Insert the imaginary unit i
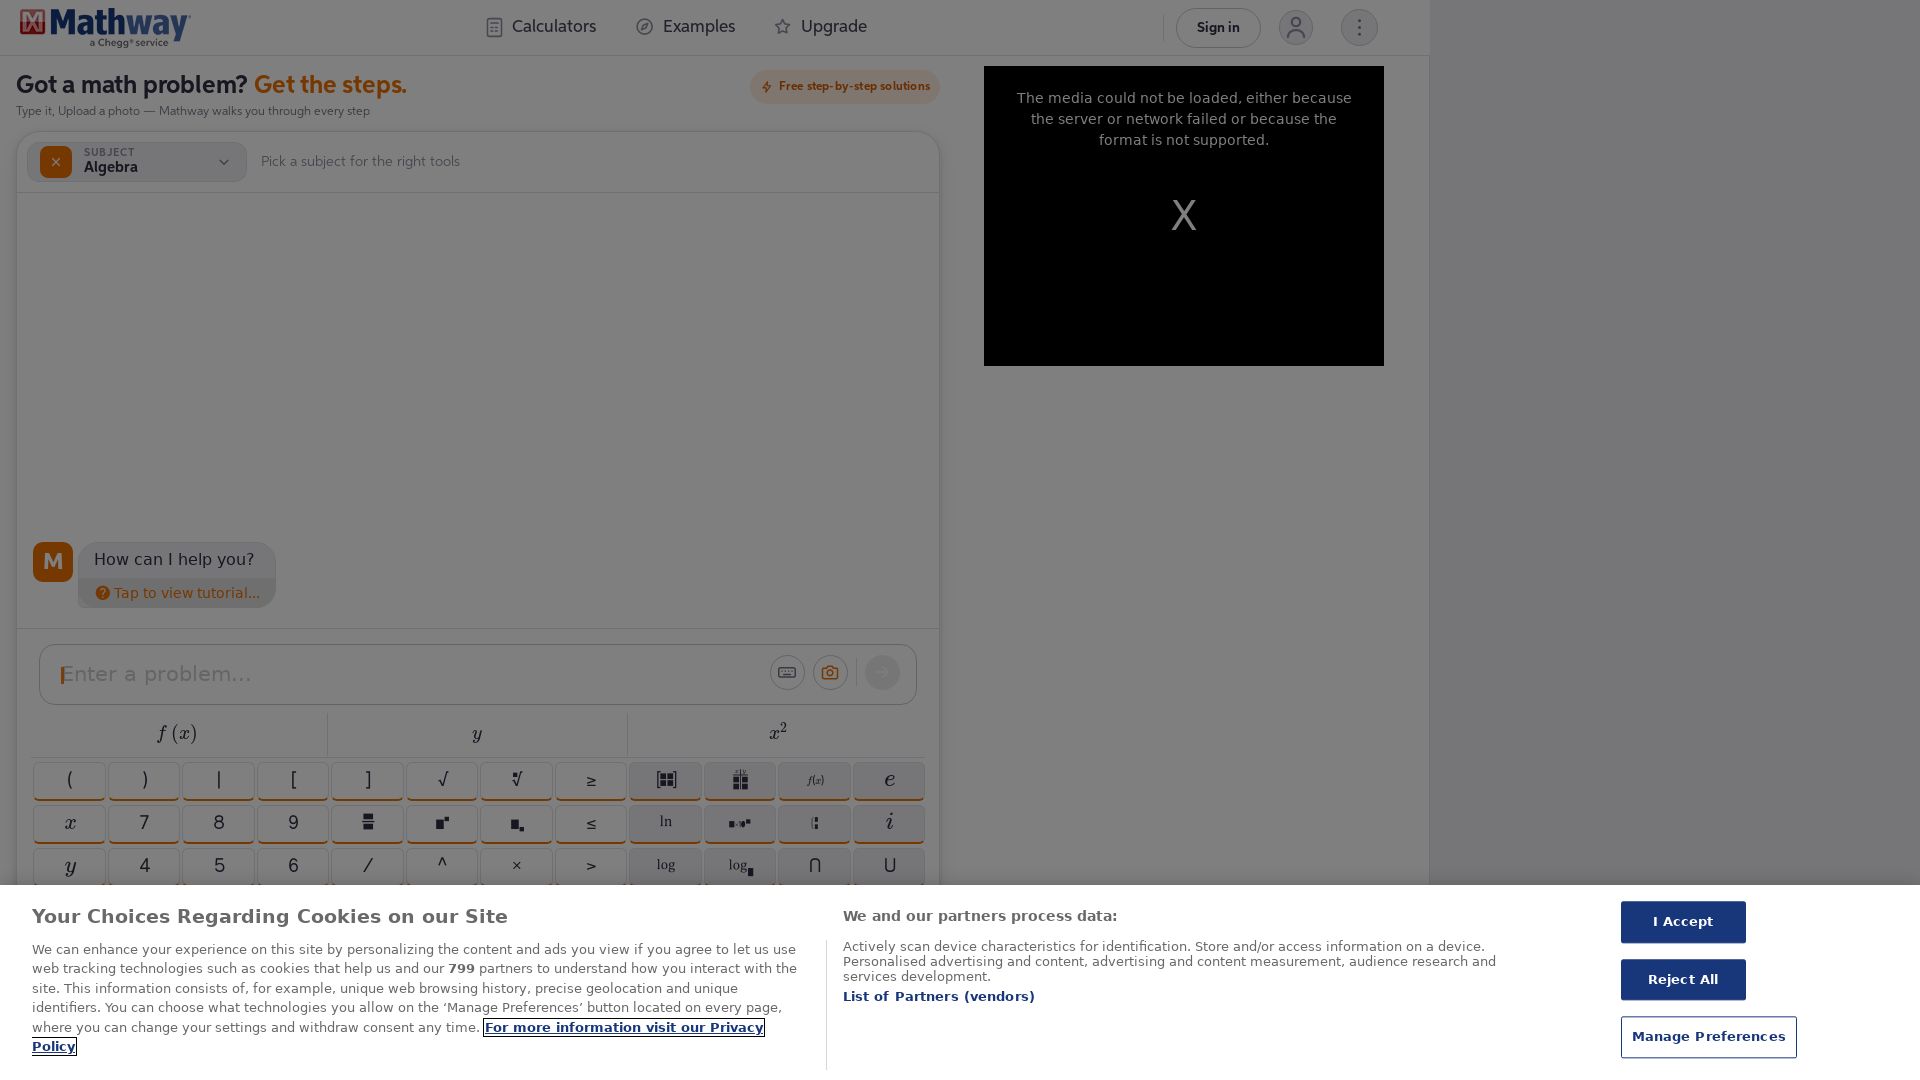 pyautogui.click(x=889, y=823)
